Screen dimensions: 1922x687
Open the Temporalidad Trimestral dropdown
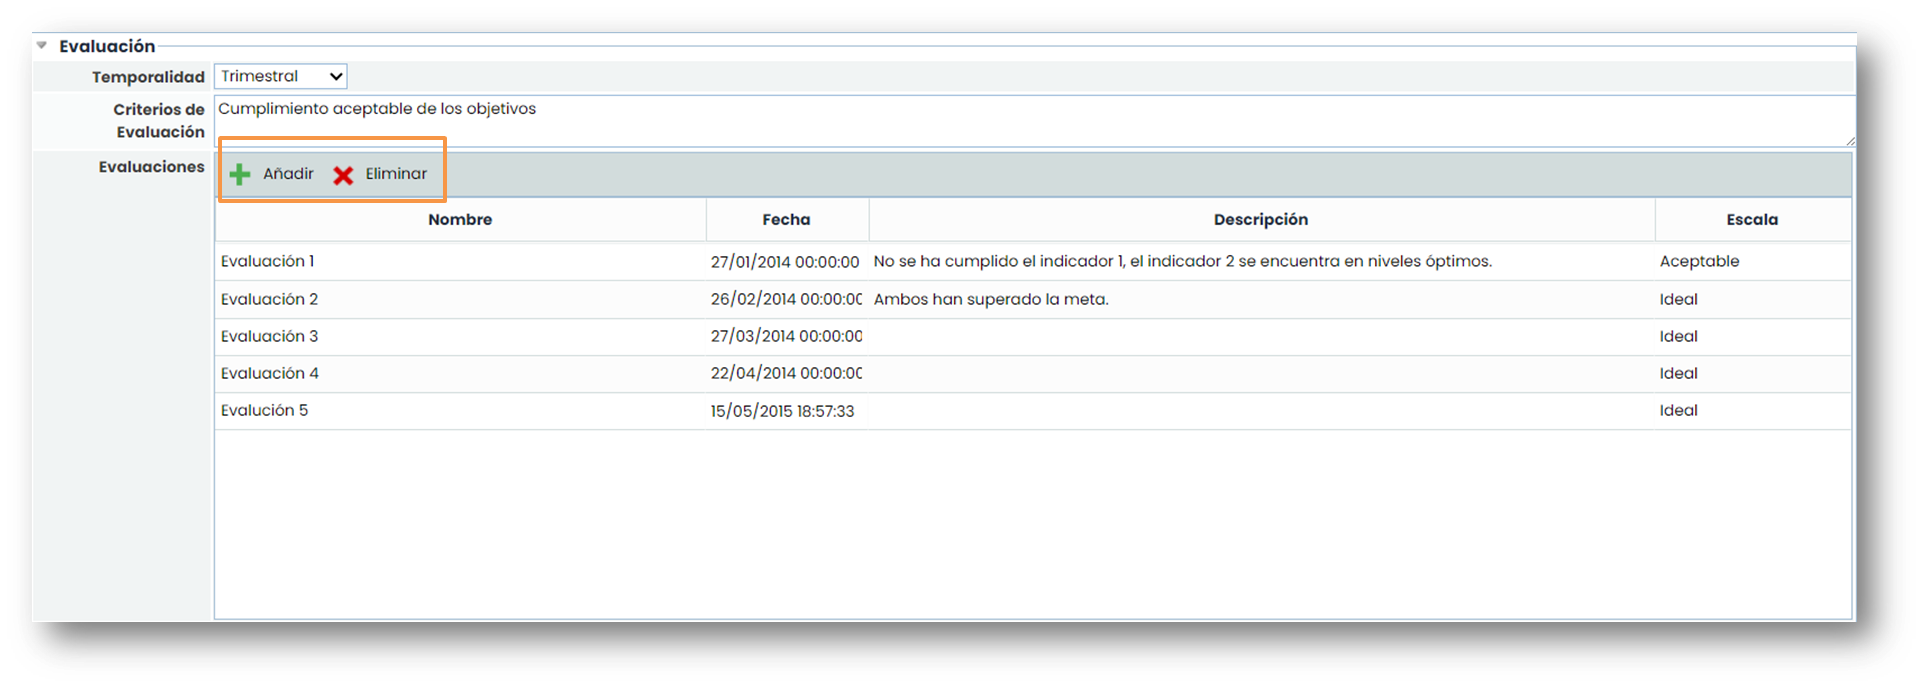point(280,77)
